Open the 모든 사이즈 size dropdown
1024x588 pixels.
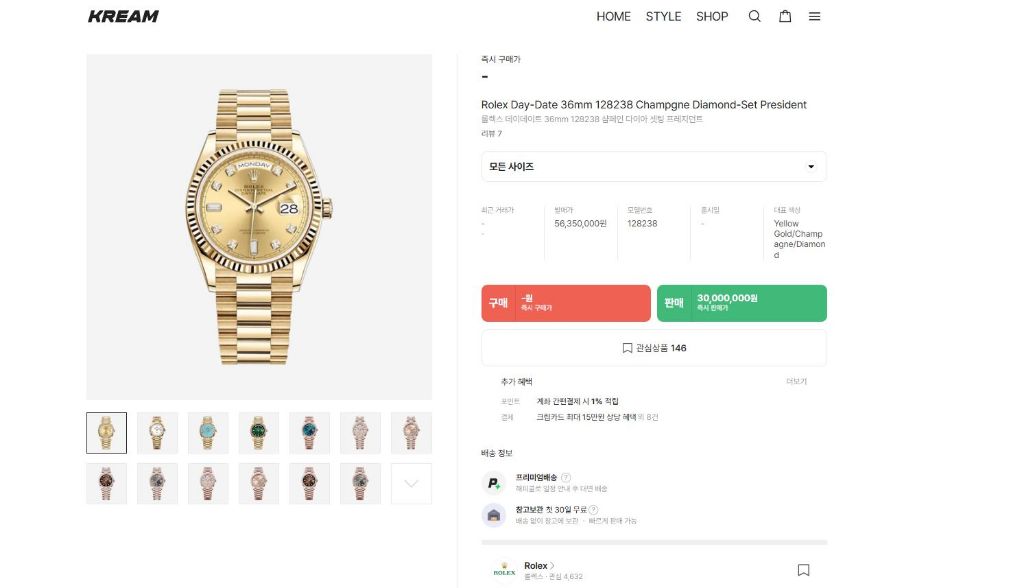pos(653,167)
